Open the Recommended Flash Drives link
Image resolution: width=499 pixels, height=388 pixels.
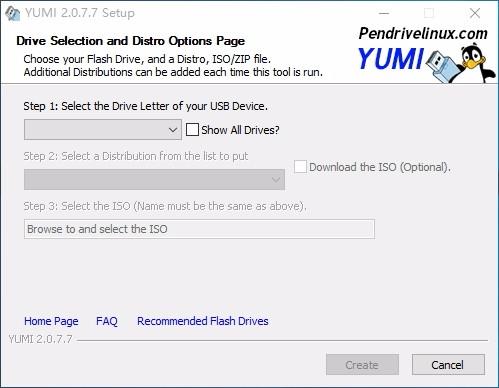[x=203, y=321]
